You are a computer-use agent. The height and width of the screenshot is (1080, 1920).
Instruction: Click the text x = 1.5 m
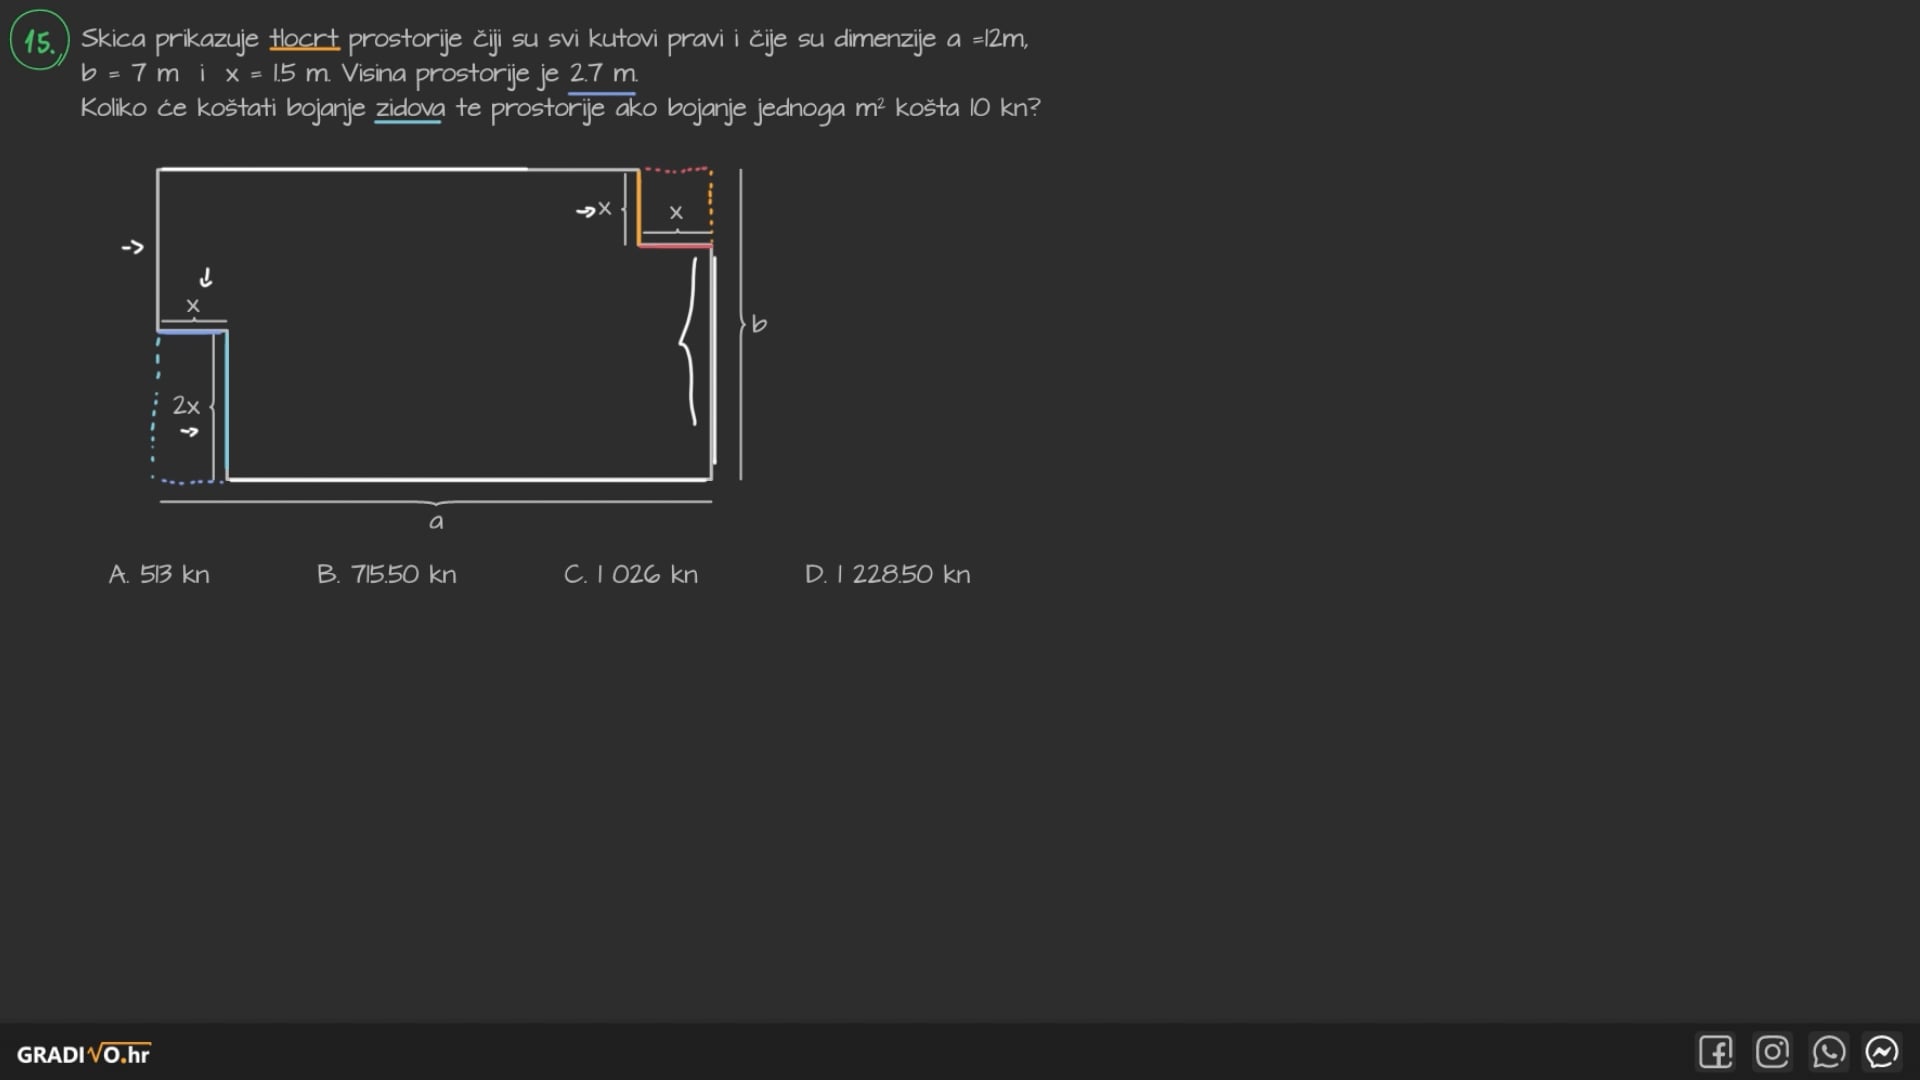click(x=277, y=73)
